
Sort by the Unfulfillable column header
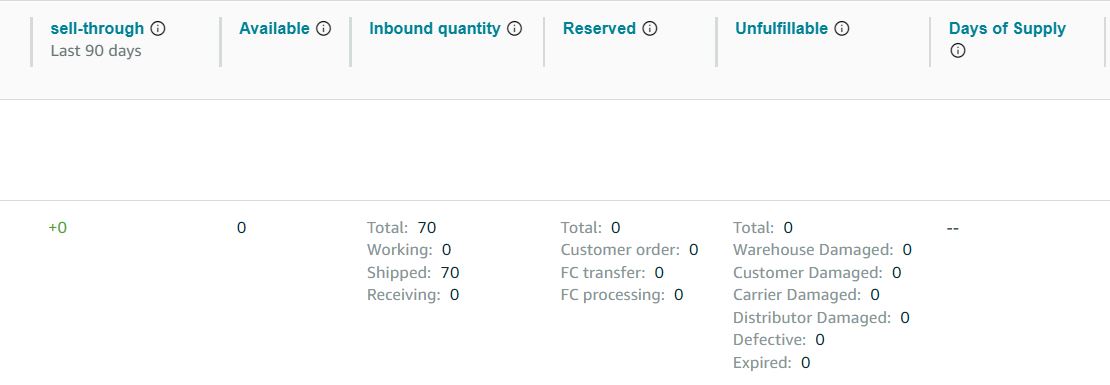[x=782, y=29]
